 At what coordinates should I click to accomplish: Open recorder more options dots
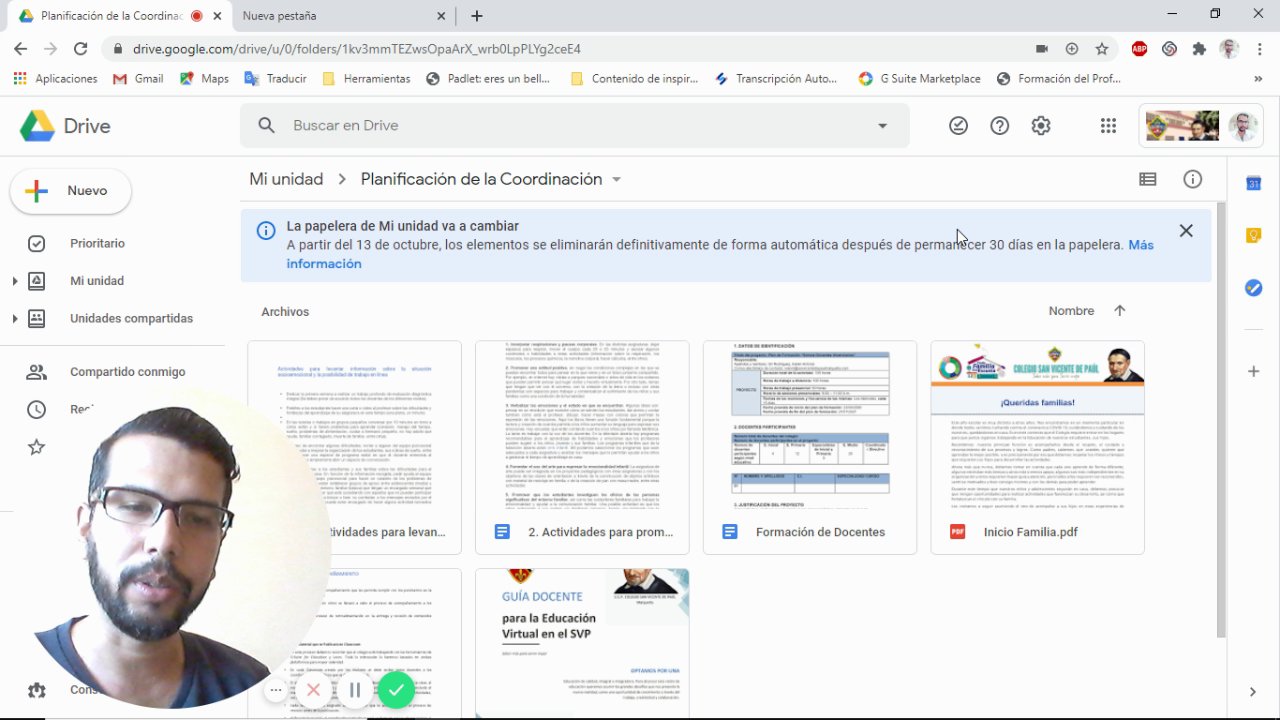[x=275, y=690]
